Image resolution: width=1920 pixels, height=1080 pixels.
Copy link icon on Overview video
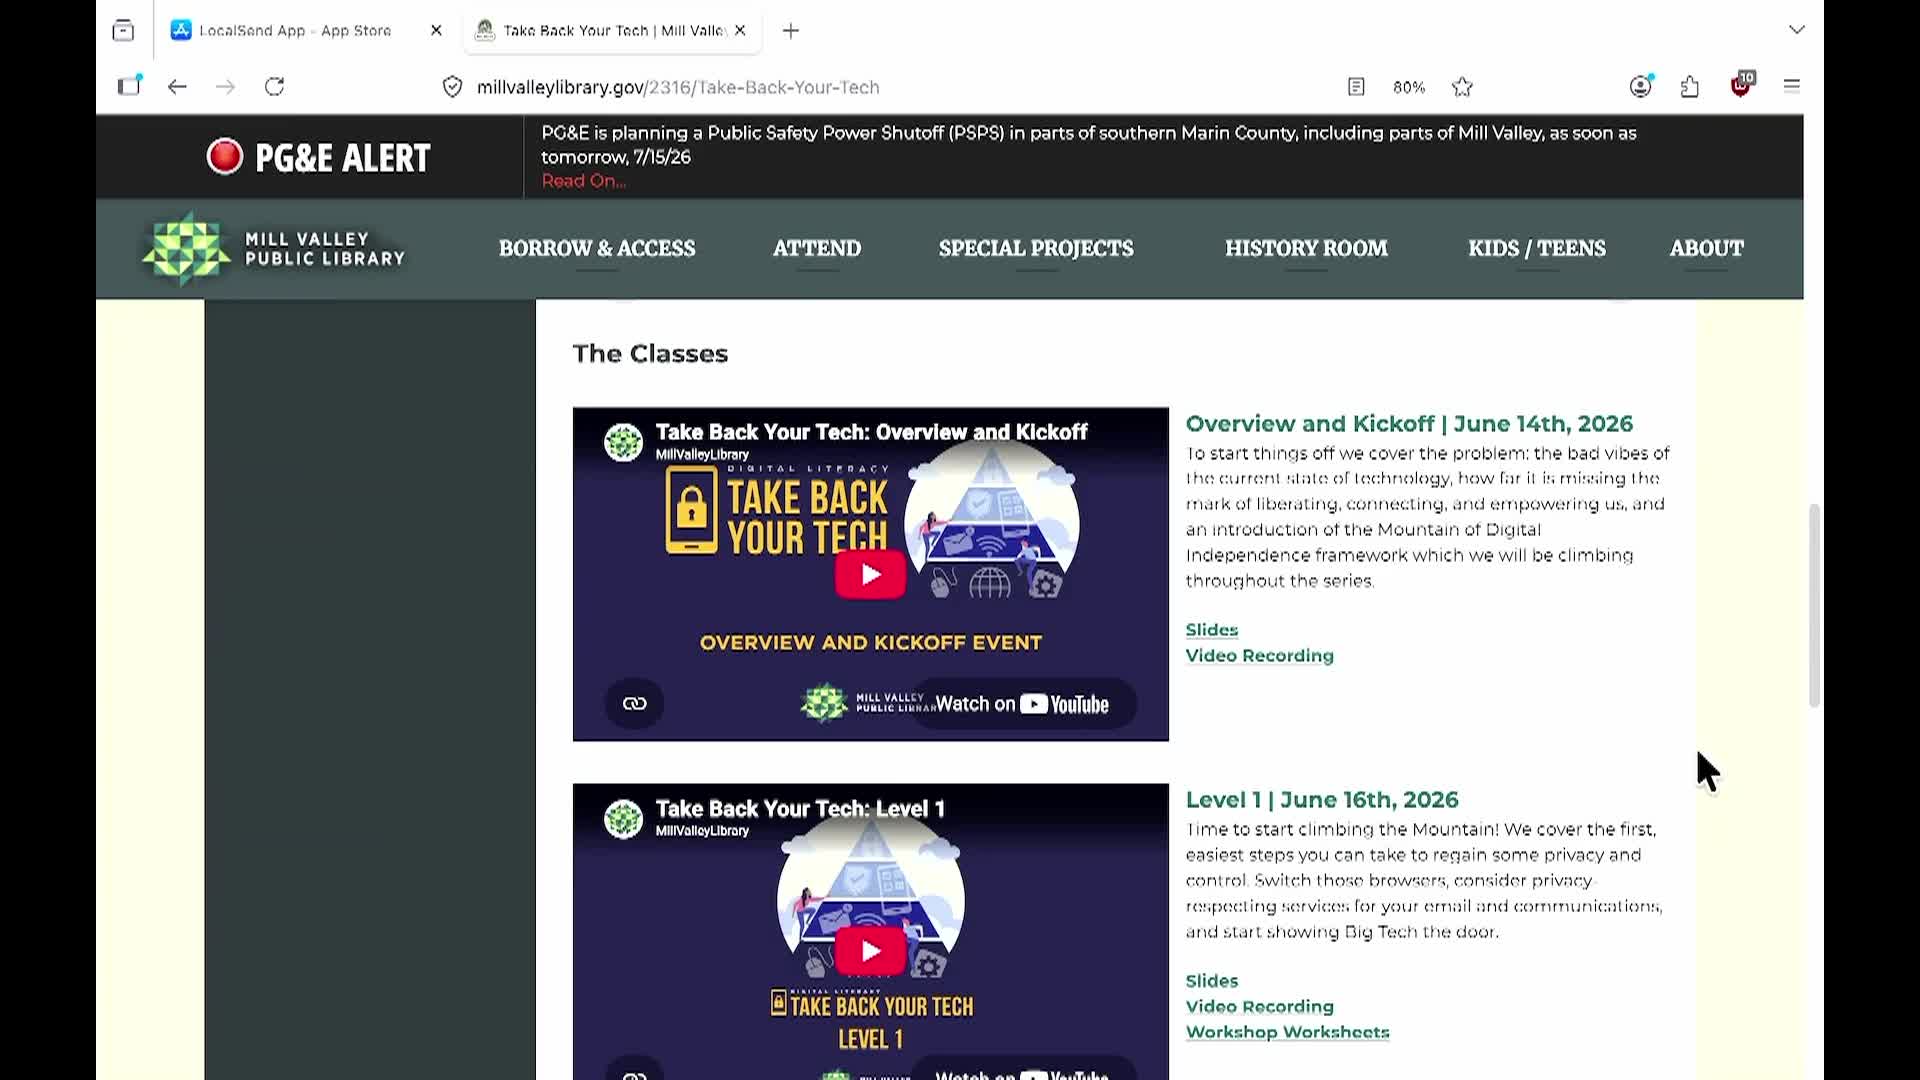(x=635, y=703)
